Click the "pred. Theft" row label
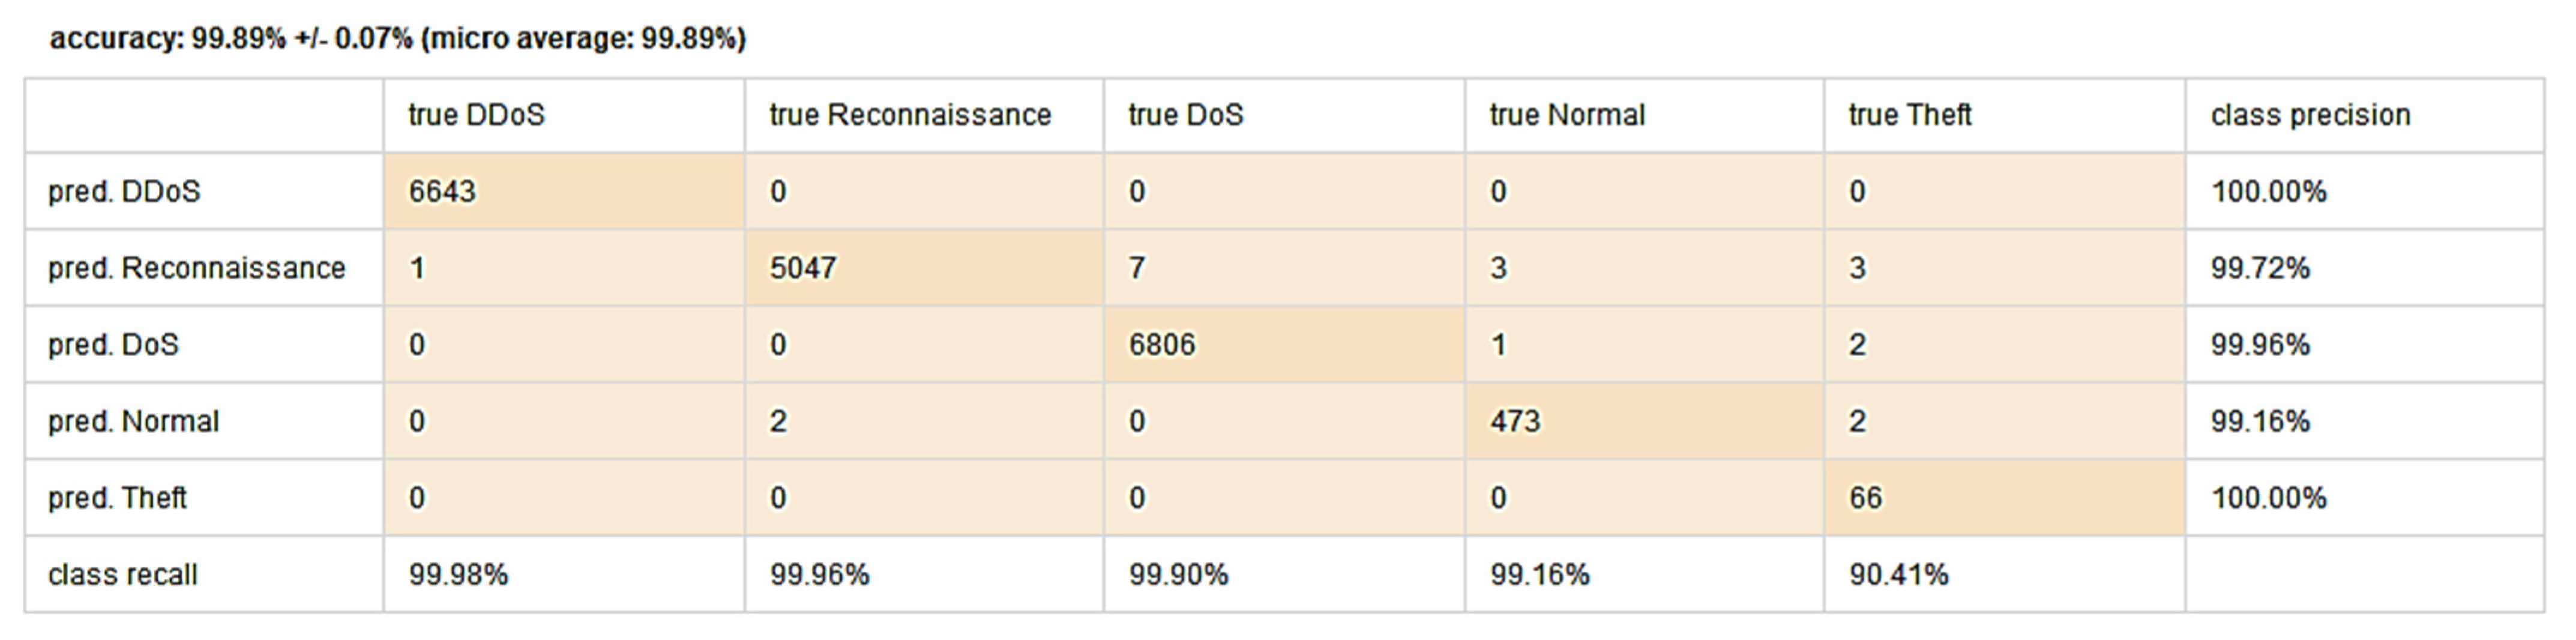Viewport: 2576px width, 640px height. 117,498
